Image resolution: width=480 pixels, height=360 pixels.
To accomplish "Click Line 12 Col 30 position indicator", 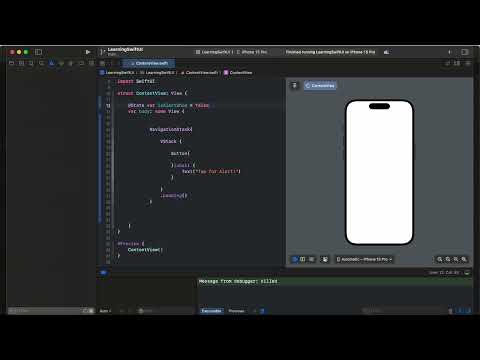I will pyautogui.click(x=444, y=273).
